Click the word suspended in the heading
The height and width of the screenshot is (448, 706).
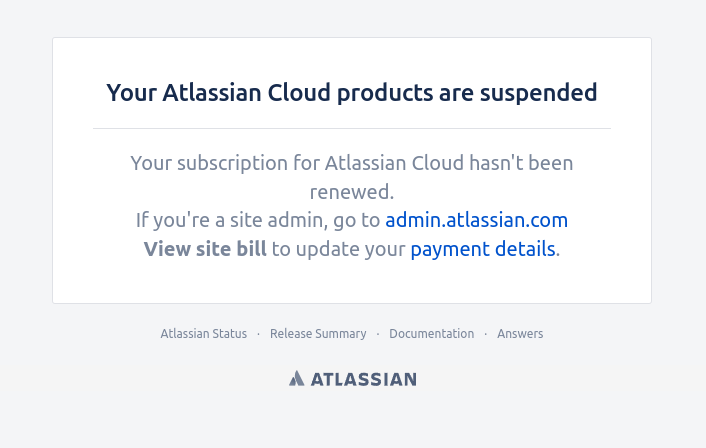(539, 93)
